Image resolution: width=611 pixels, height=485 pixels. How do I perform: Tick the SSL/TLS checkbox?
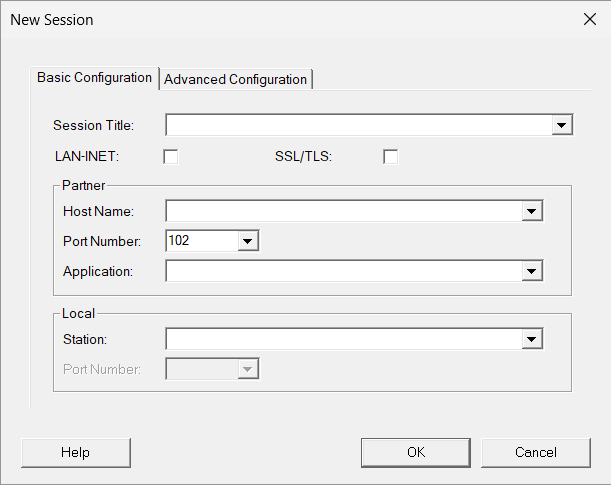tap(390, 157)
